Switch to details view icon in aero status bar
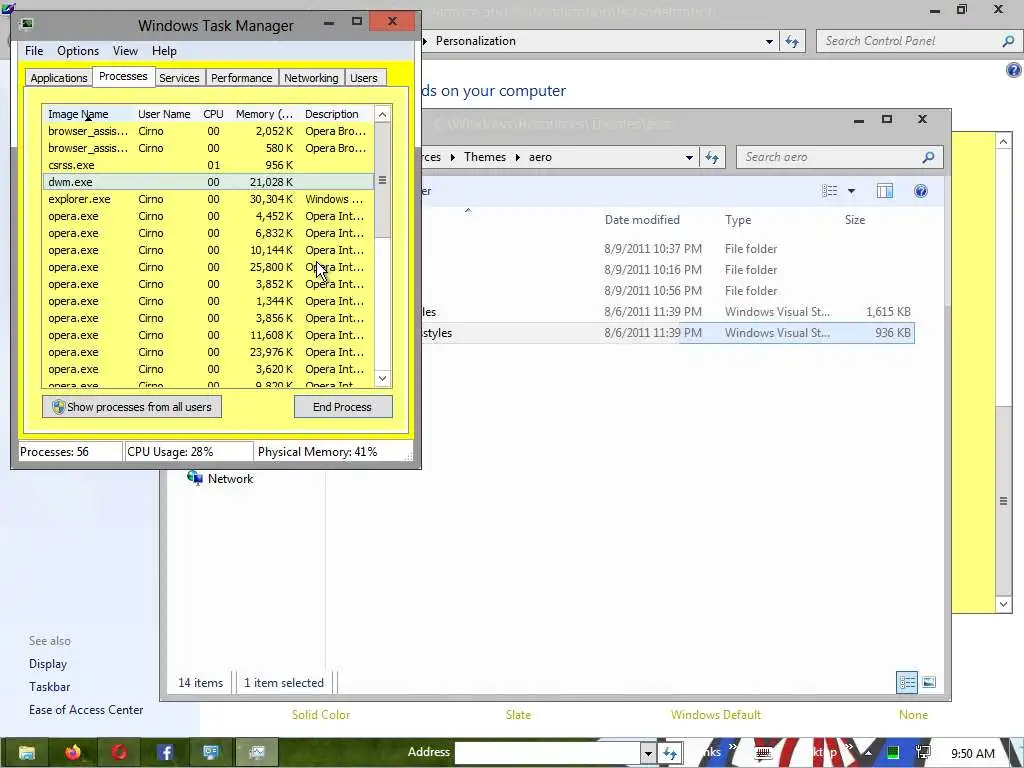The width and height of the screenshot is (1024, 768). pos(907,682)
